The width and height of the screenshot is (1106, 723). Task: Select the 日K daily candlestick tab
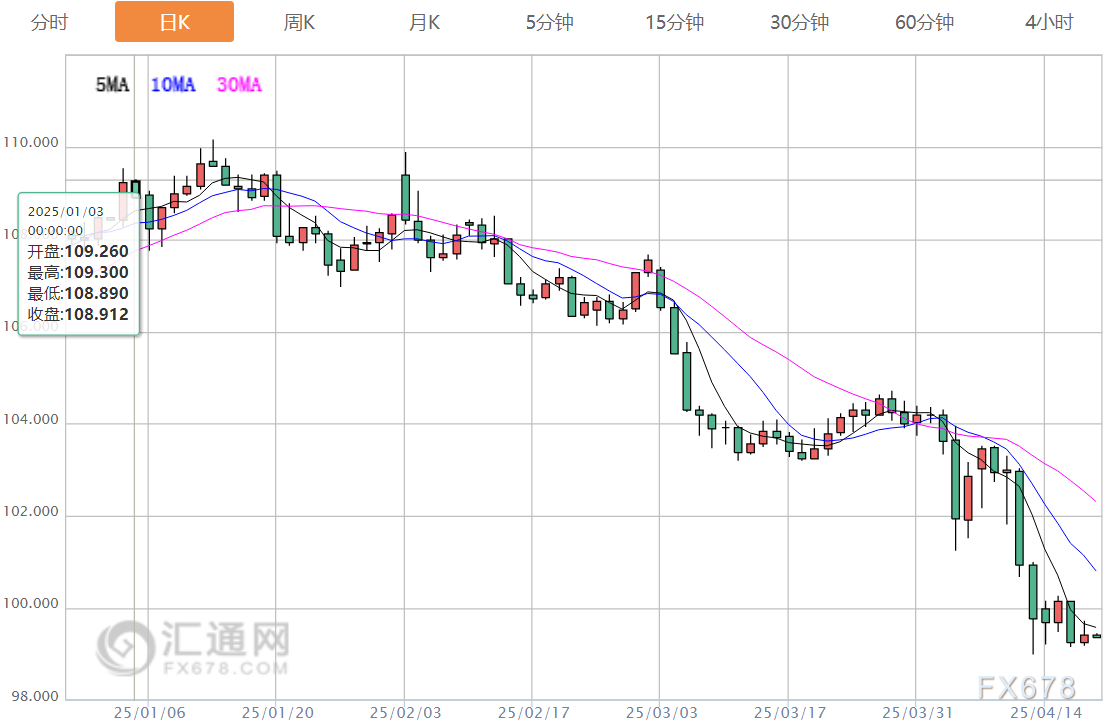(174, 21)
